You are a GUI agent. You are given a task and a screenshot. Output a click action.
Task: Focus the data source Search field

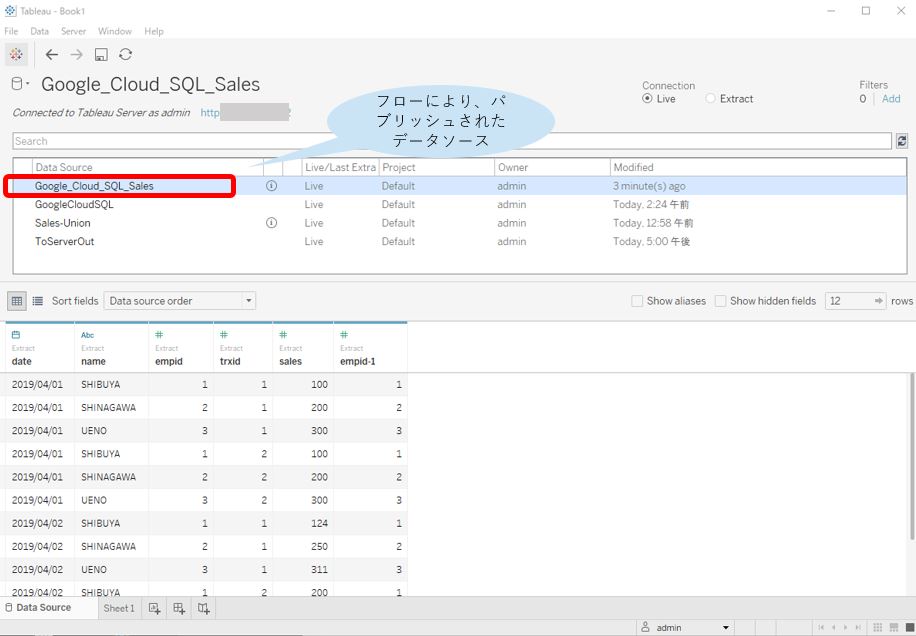point(452,141)
